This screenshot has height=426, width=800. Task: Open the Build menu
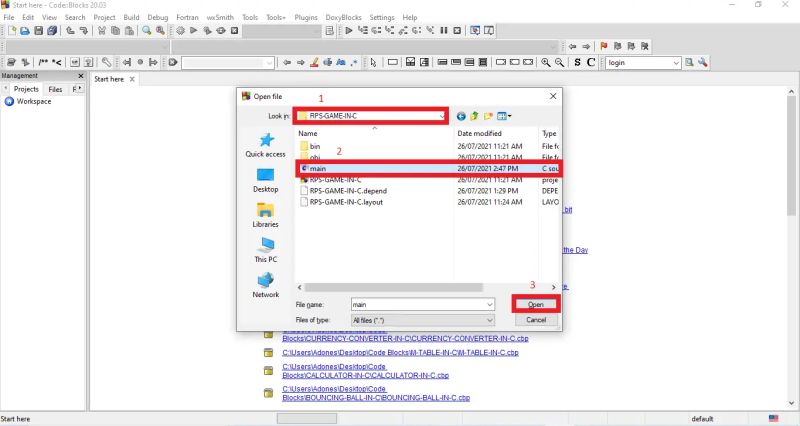click(x=131, y=17)
